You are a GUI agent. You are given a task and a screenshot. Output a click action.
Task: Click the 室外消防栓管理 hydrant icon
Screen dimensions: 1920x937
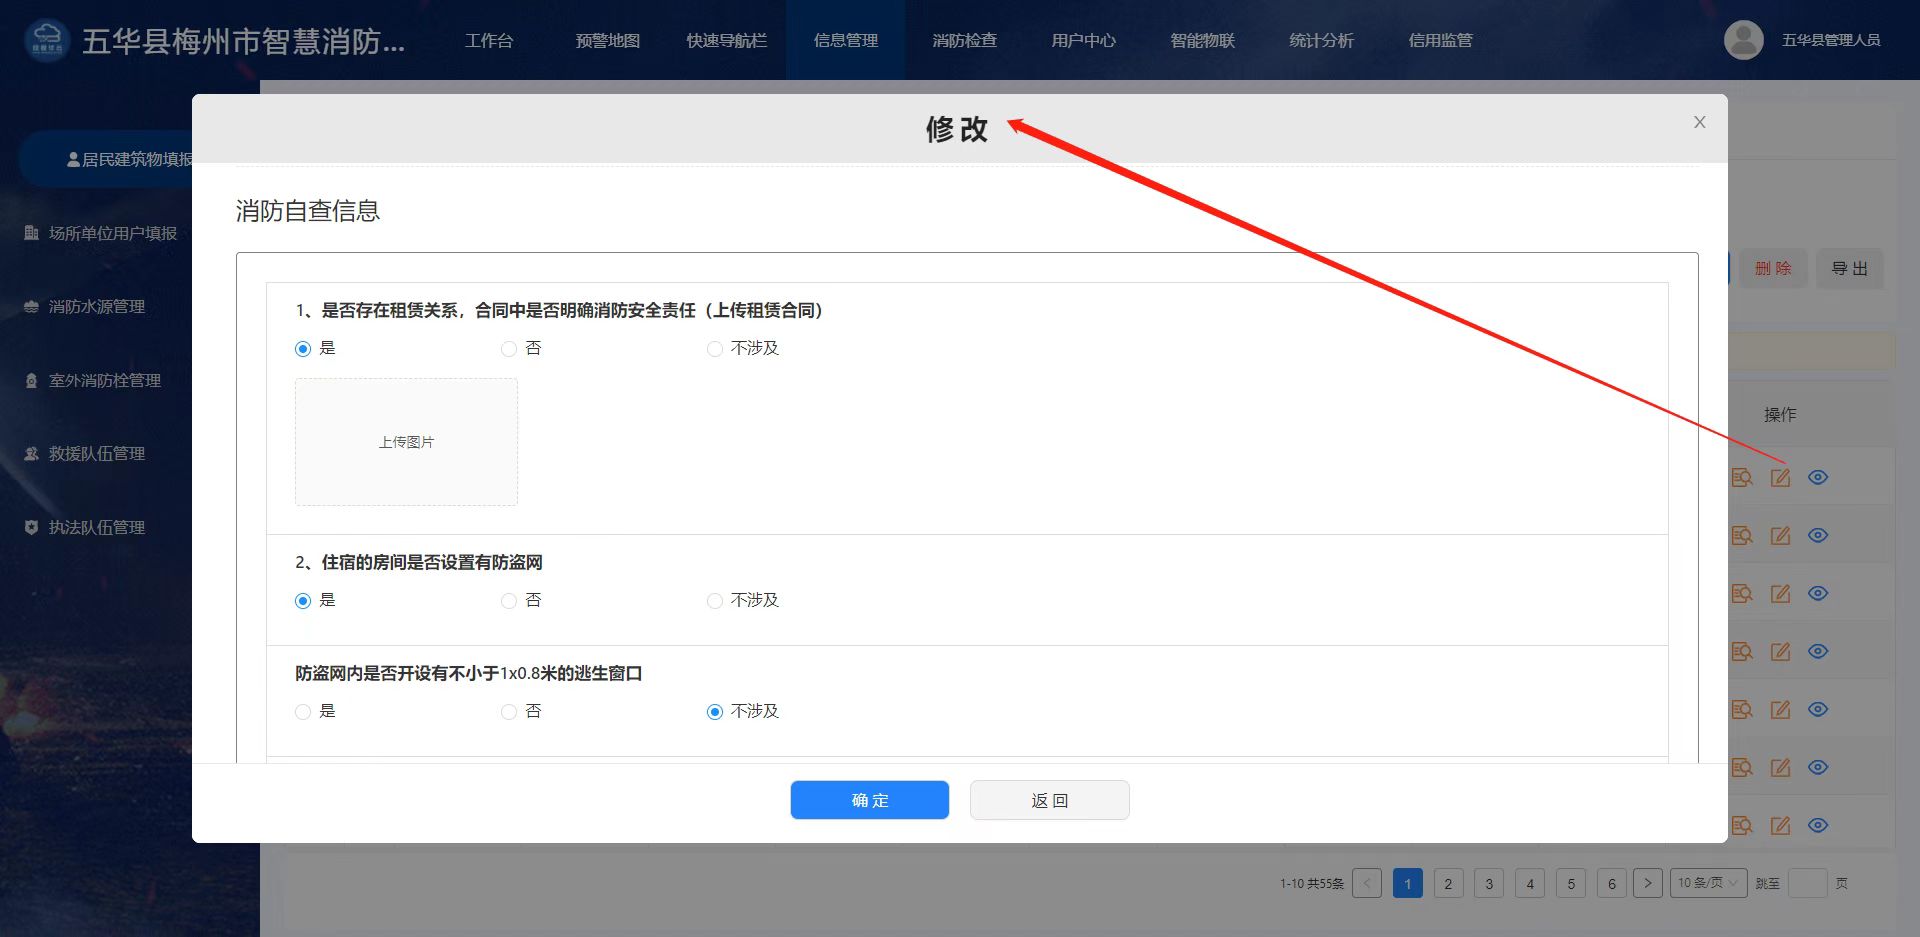click(31, 380)
